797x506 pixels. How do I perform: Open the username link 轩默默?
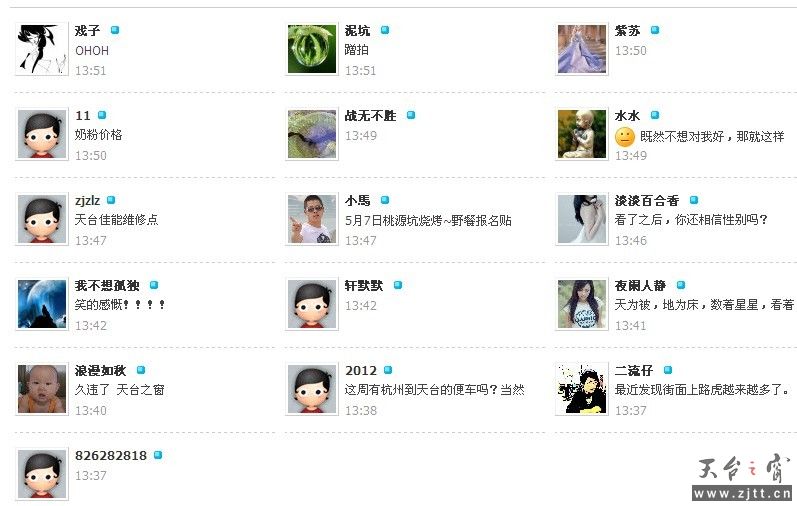[363, 285]
